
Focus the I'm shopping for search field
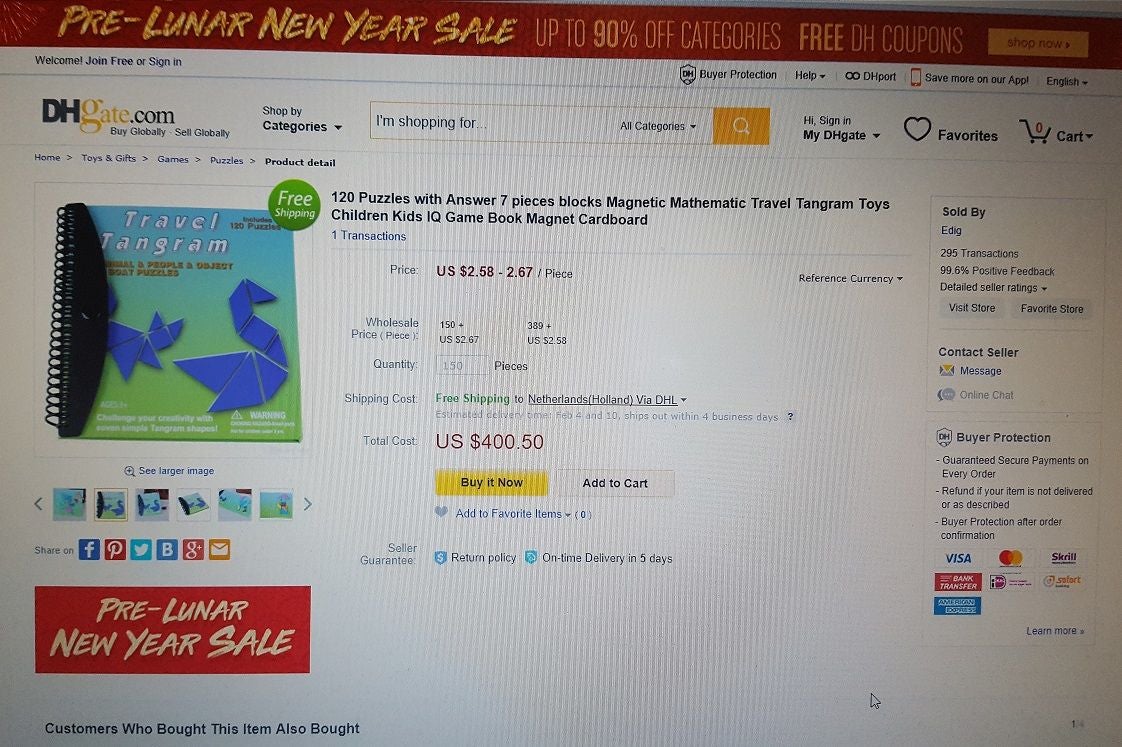491,123
